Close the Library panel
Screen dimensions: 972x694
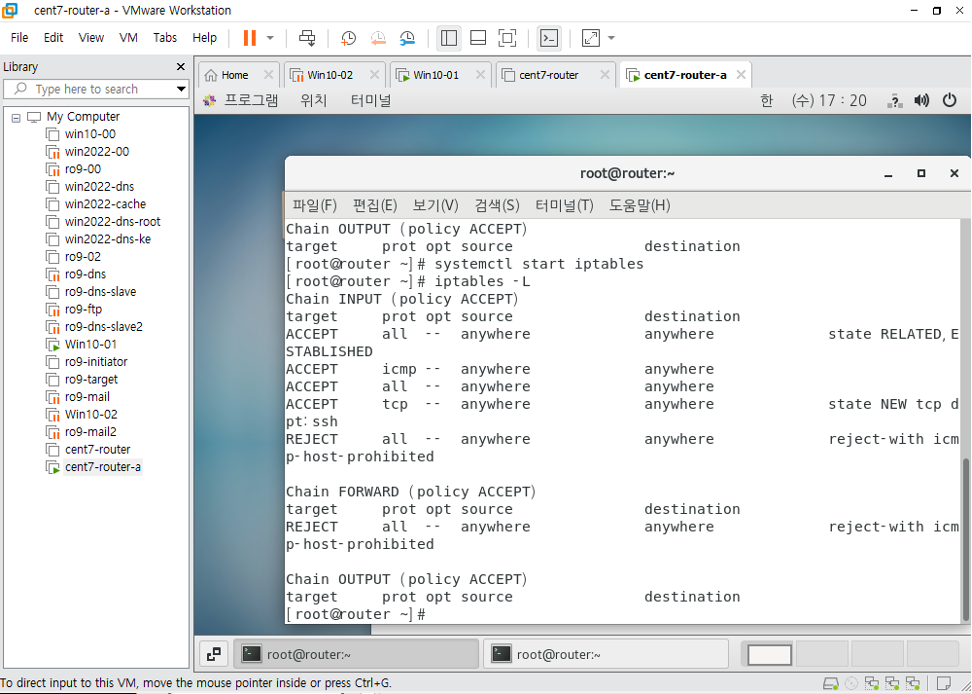pos(180,66)
